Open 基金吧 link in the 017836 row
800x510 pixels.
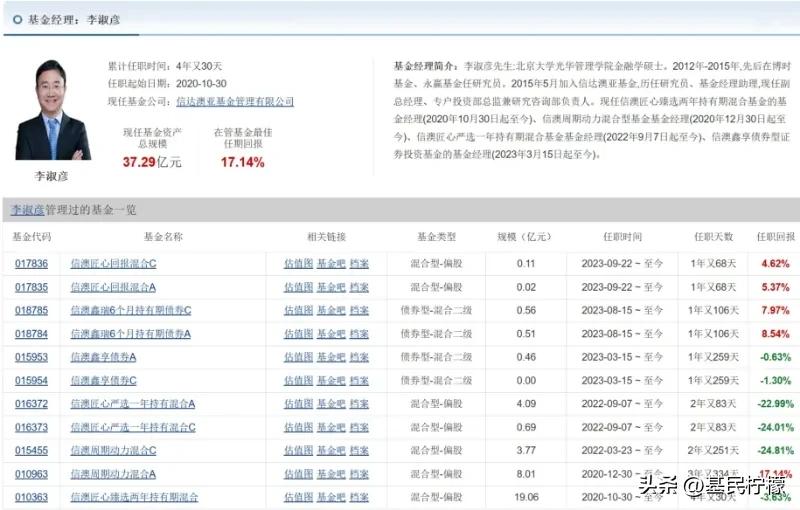[x=331, y=264]
